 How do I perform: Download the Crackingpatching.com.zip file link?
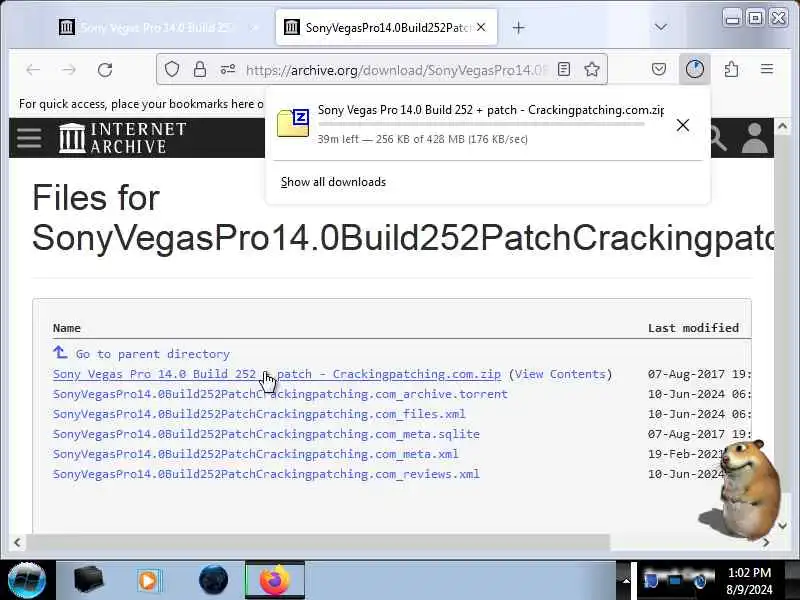277,374
